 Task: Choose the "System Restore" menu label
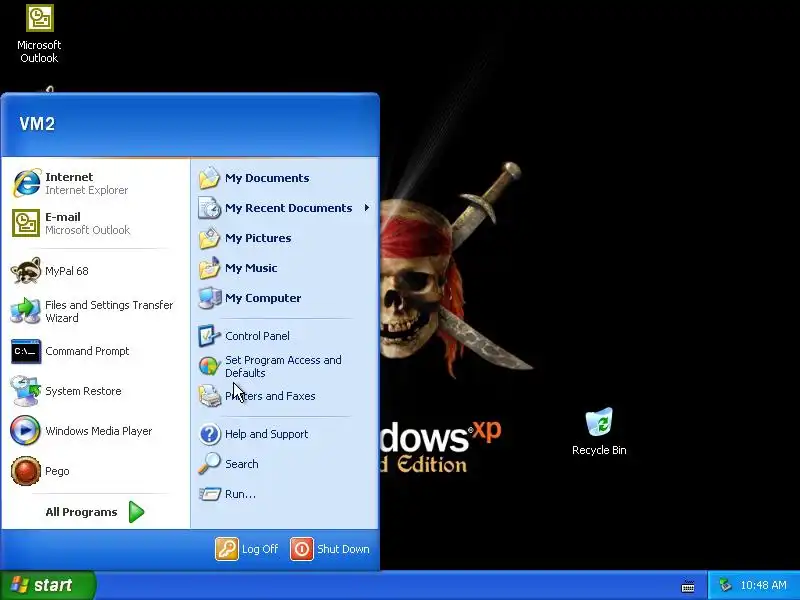pyautogui.click(x=84, y=391)
